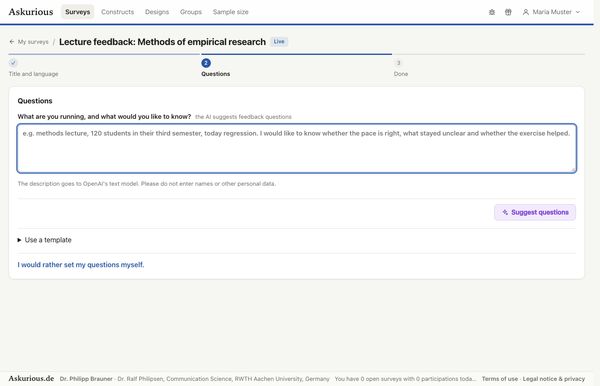Go to the Constructs tab
The height and width of the screenshot is (386, 600).
click(117, 12)
